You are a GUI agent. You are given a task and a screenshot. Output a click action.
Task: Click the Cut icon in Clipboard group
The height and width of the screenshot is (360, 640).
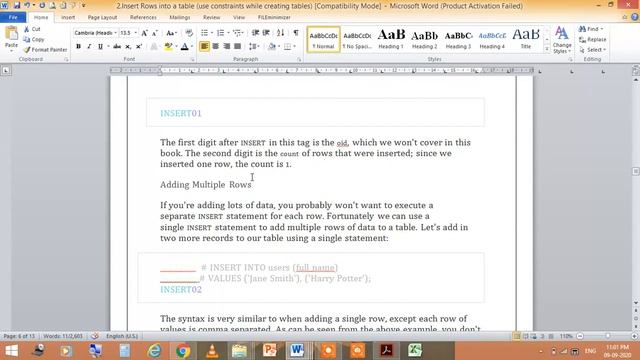[x=27, y=29]
